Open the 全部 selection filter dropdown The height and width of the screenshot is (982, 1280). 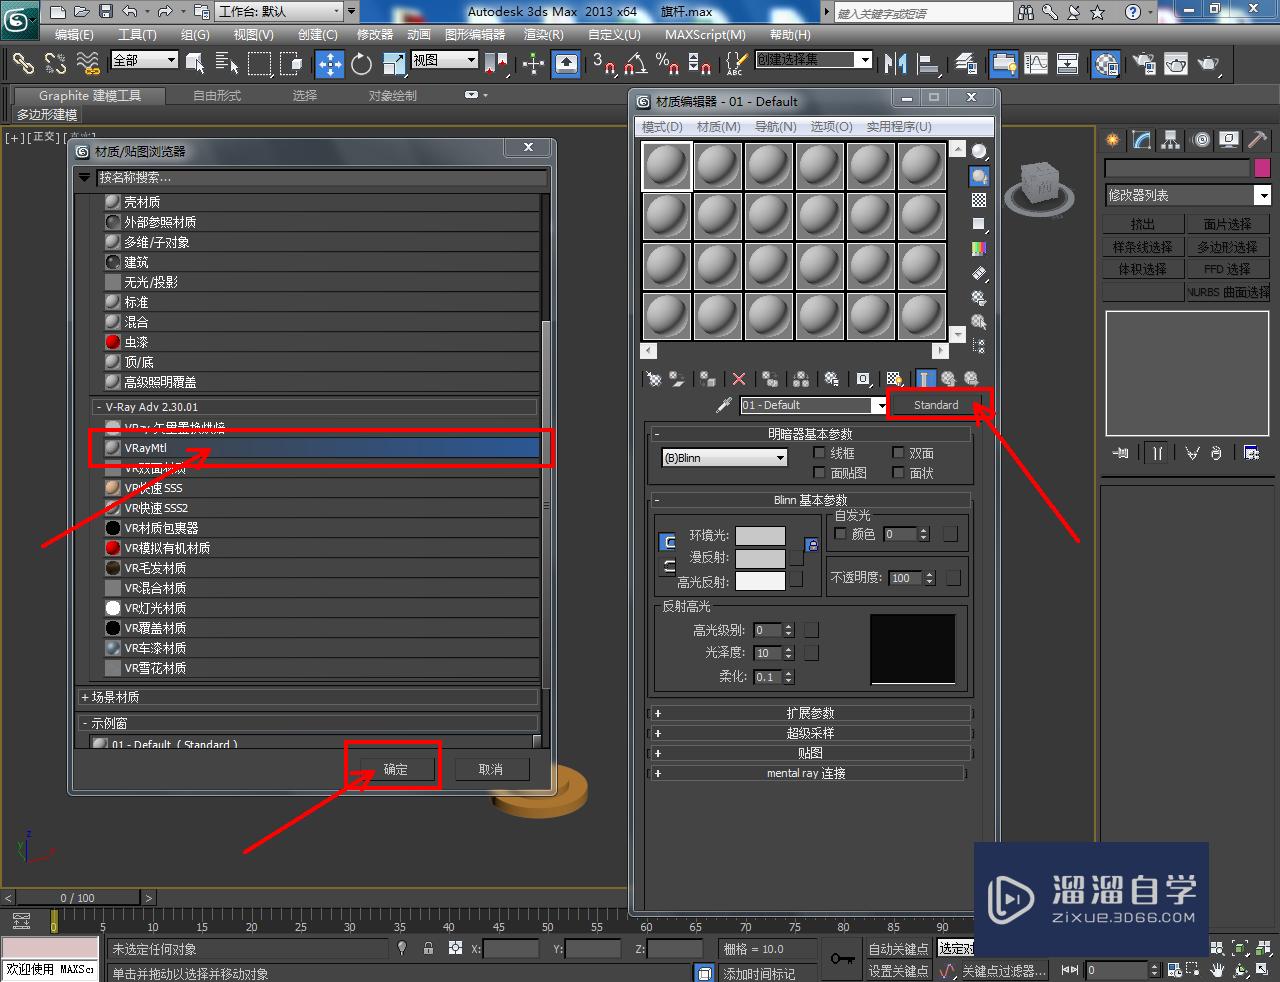[x=144, y=60]
